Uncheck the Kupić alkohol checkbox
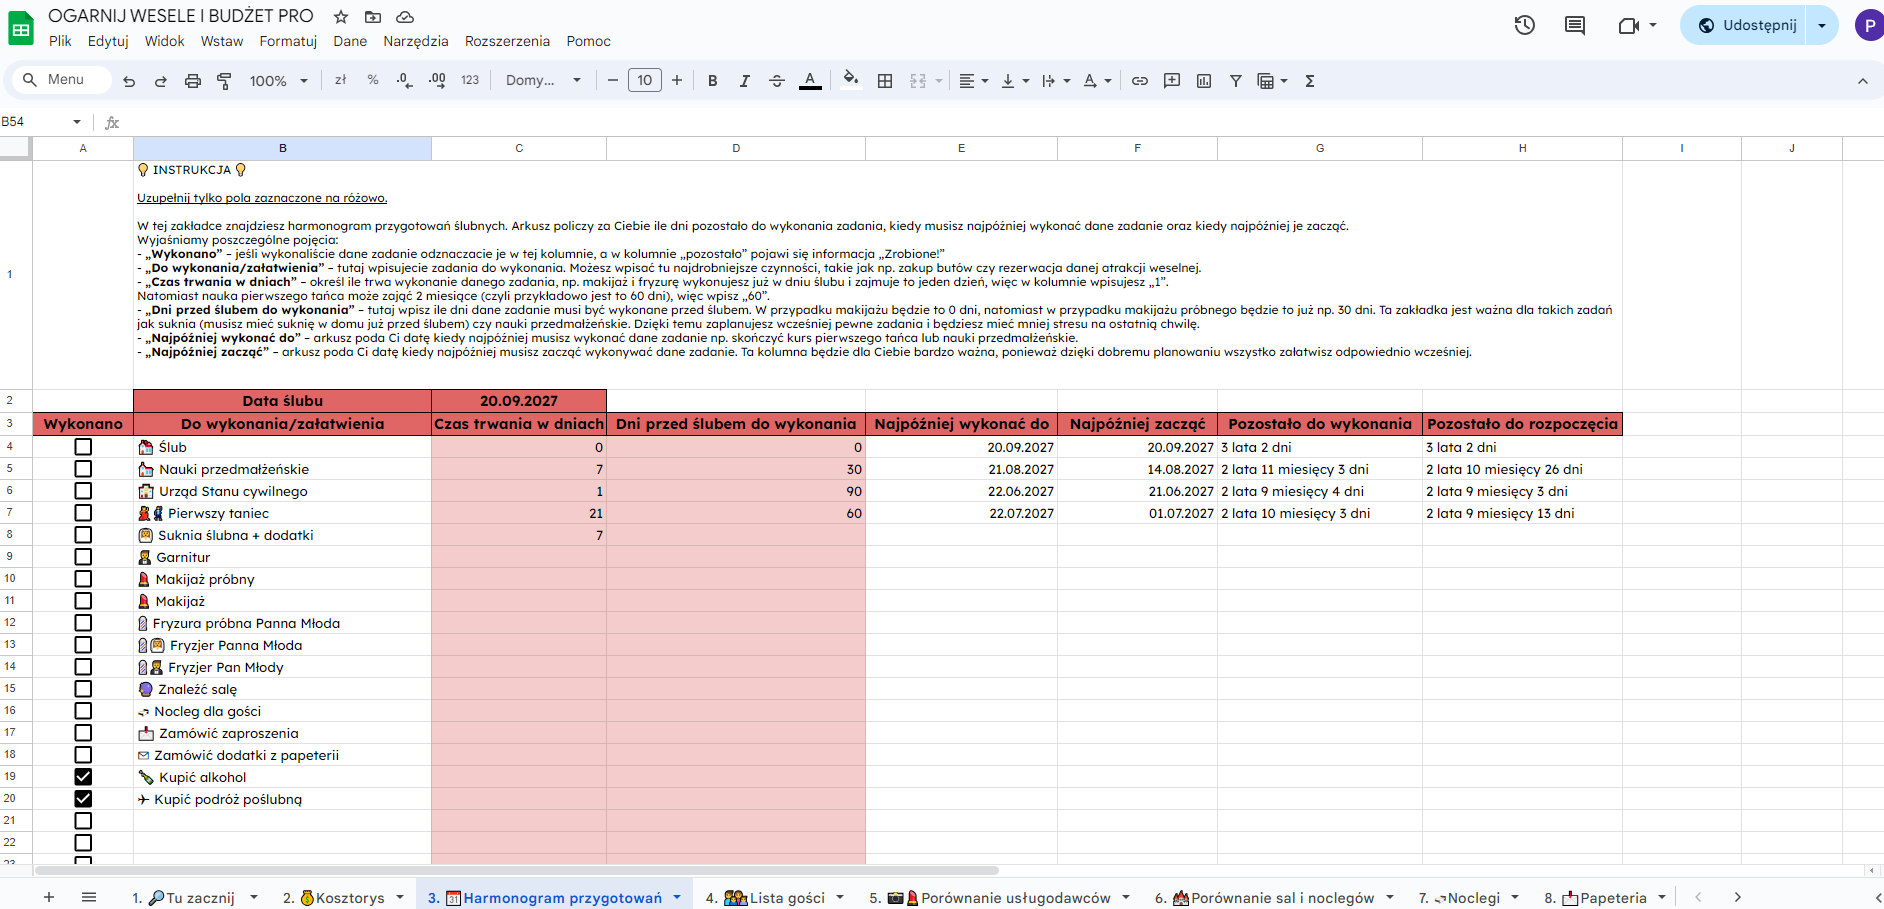This screenshot has height=909, width=1884. point(83,777)
